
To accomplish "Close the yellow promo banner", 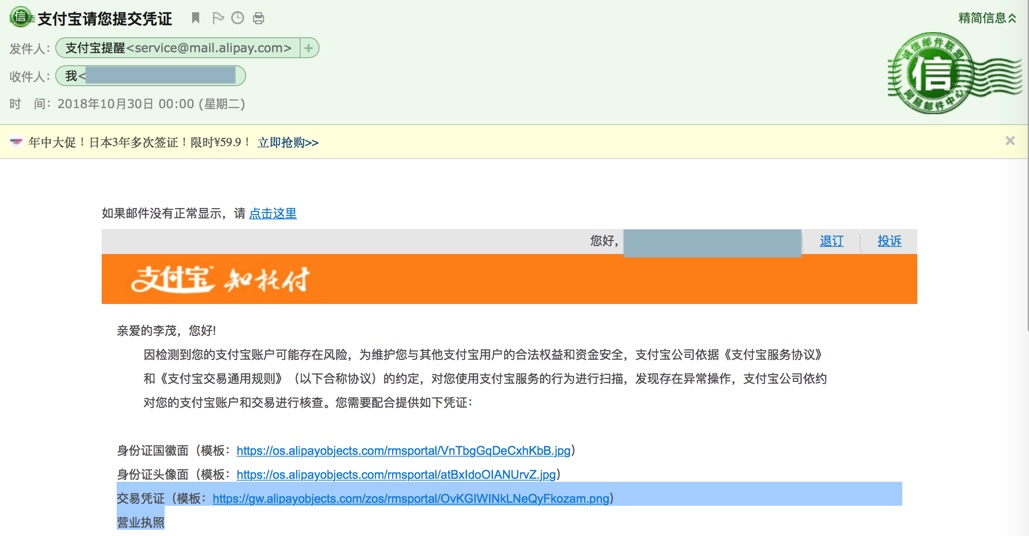I will pyautogui.click(x=1010, y=141).
